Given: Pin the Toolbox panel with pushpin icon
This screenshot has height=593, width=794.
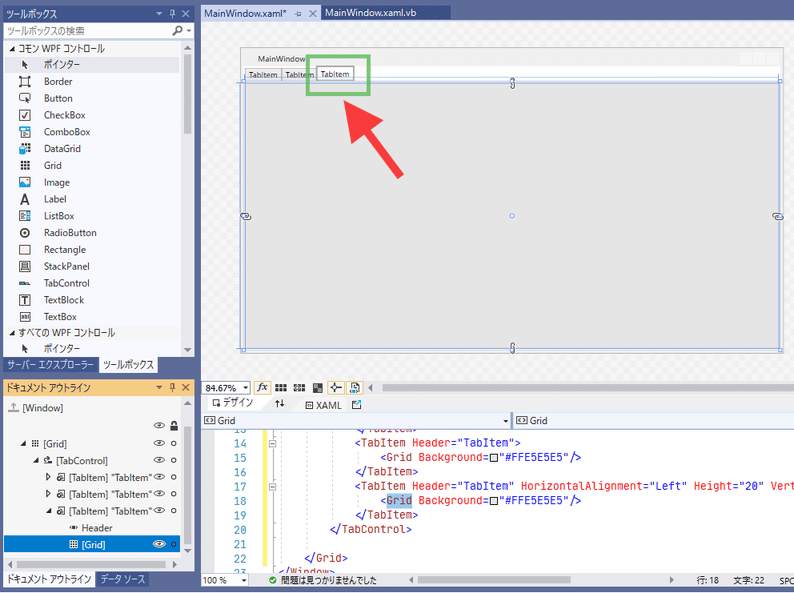Looking at the screenshot, I should point(171,14).
